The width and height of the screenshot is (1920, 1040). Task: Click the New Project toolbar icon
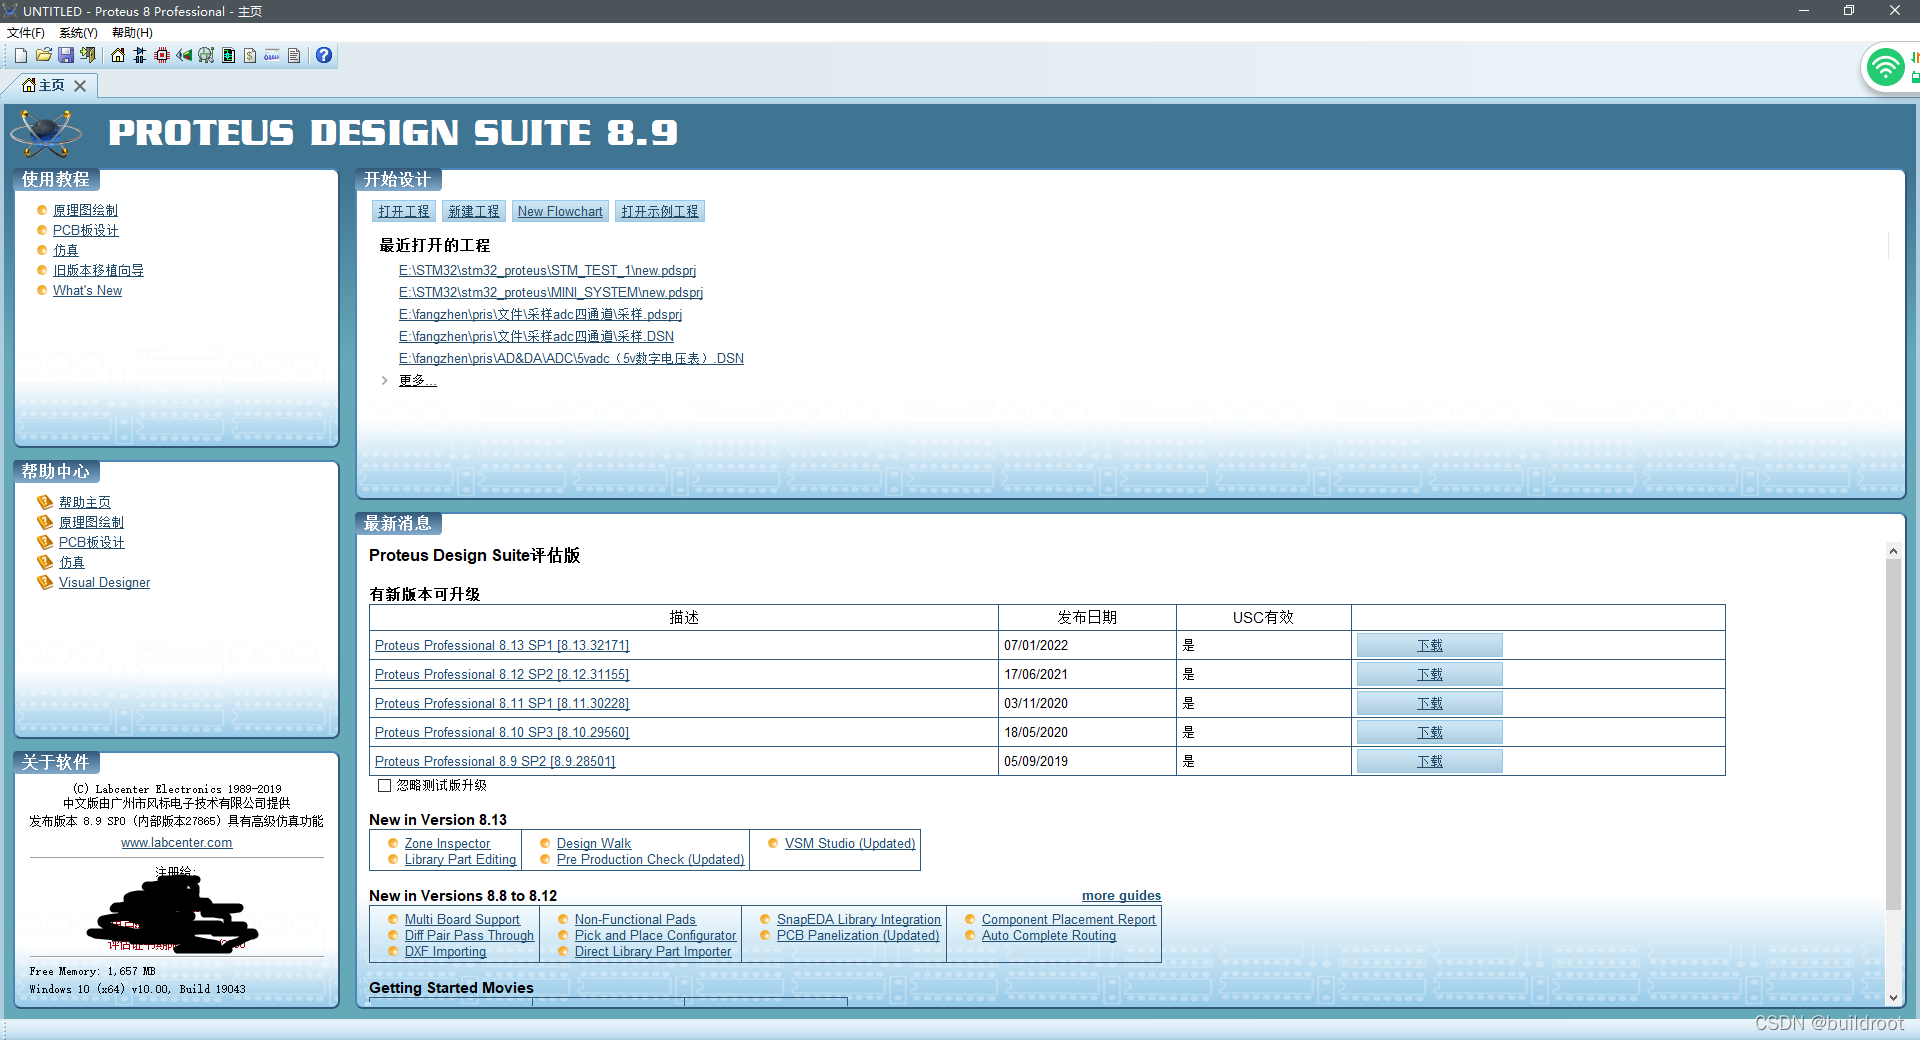click(x=20, y=56)
